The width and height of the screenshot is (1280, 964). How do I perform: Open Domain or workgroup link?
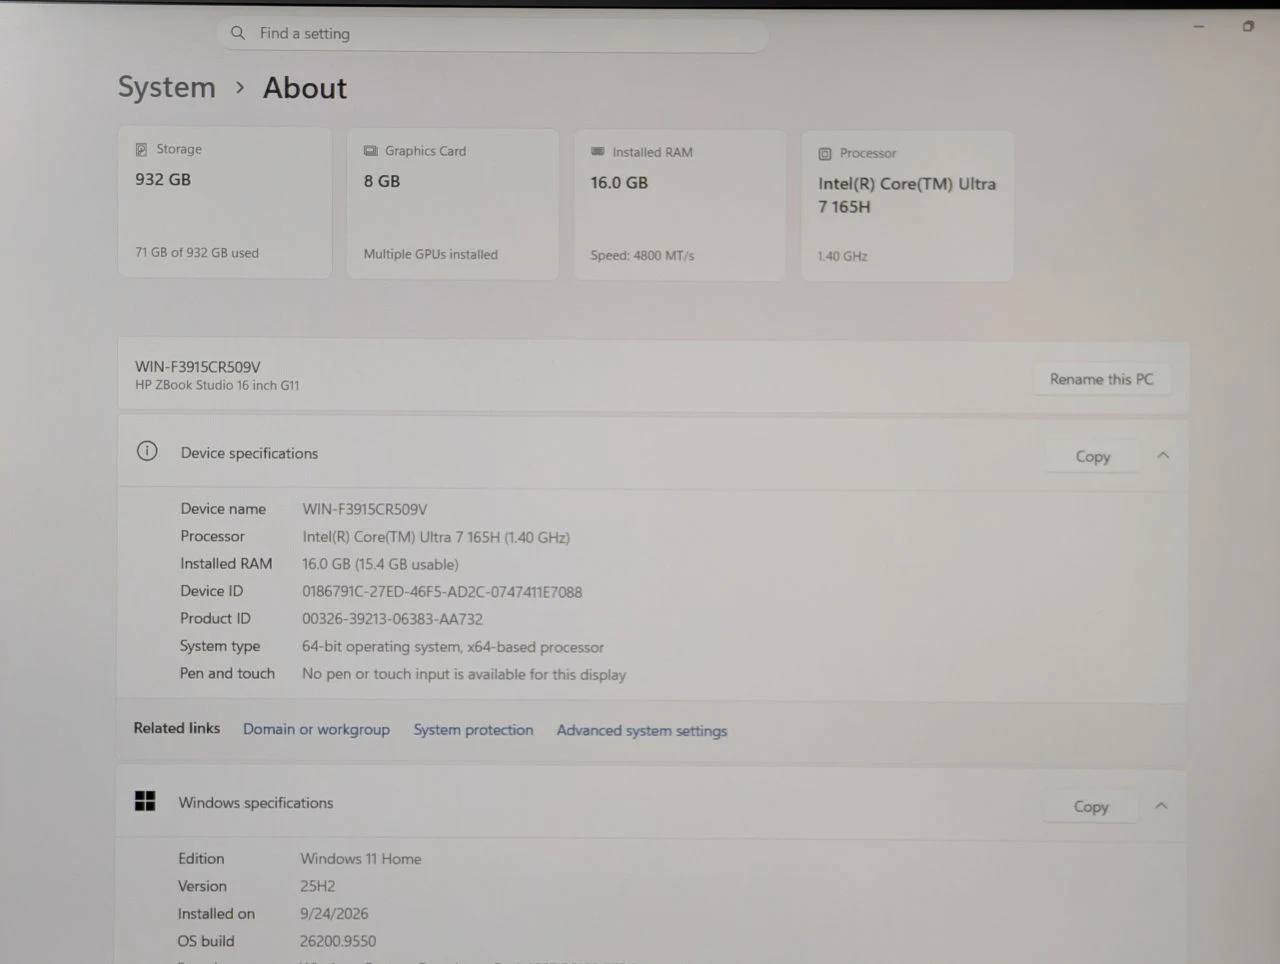[316, 729]
